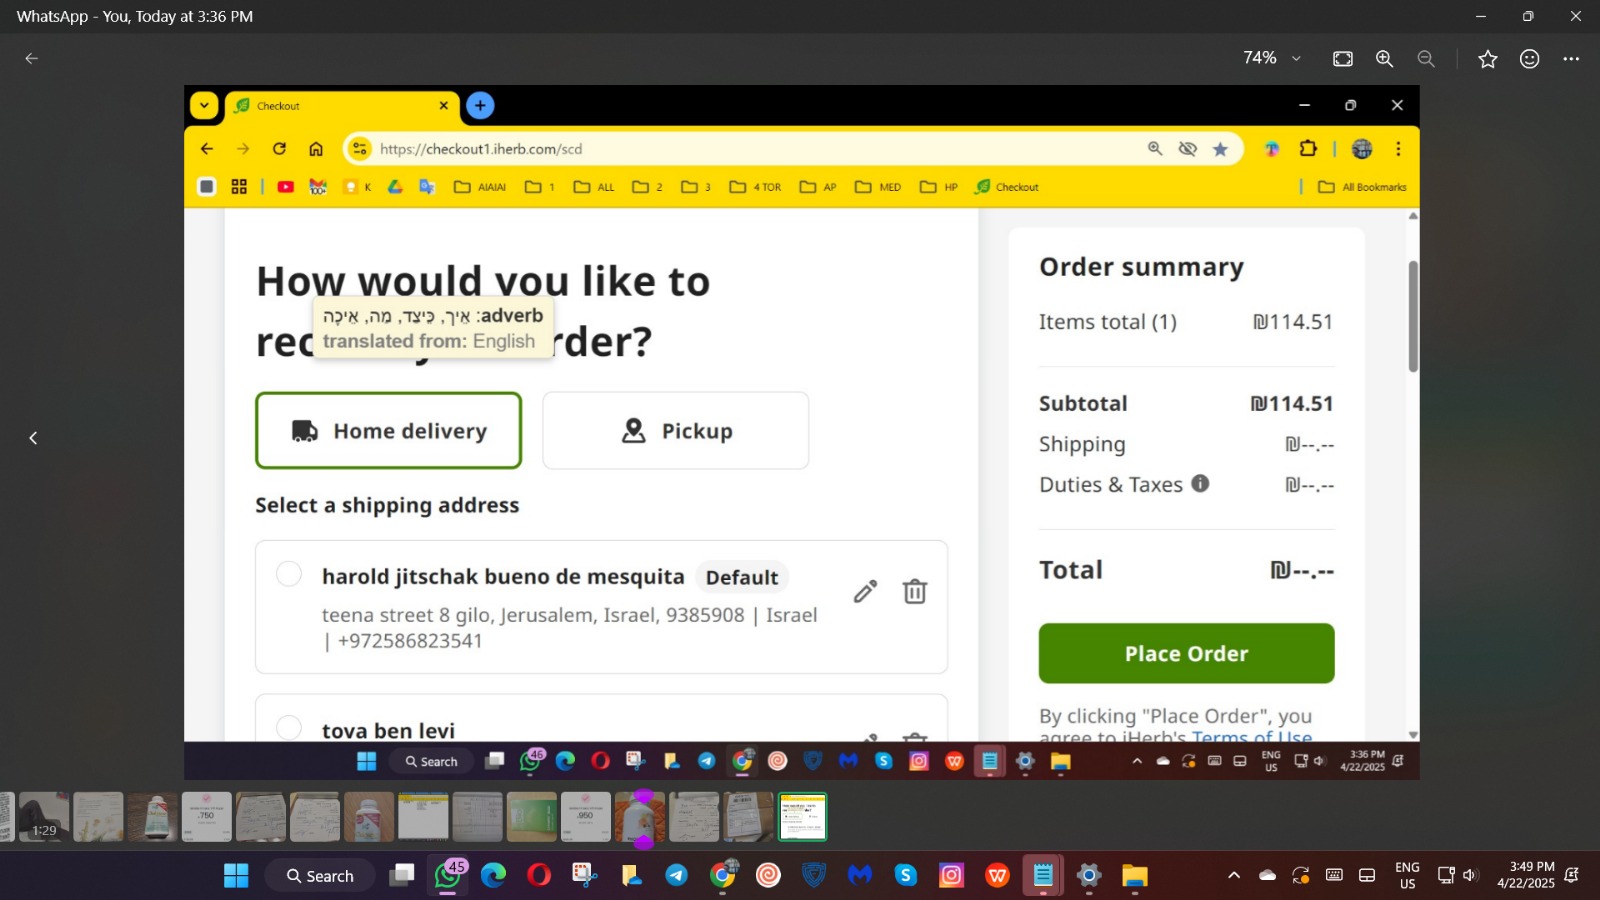
Task: Click the pencil edit icon for harold's address
Action: pos(865,592)
